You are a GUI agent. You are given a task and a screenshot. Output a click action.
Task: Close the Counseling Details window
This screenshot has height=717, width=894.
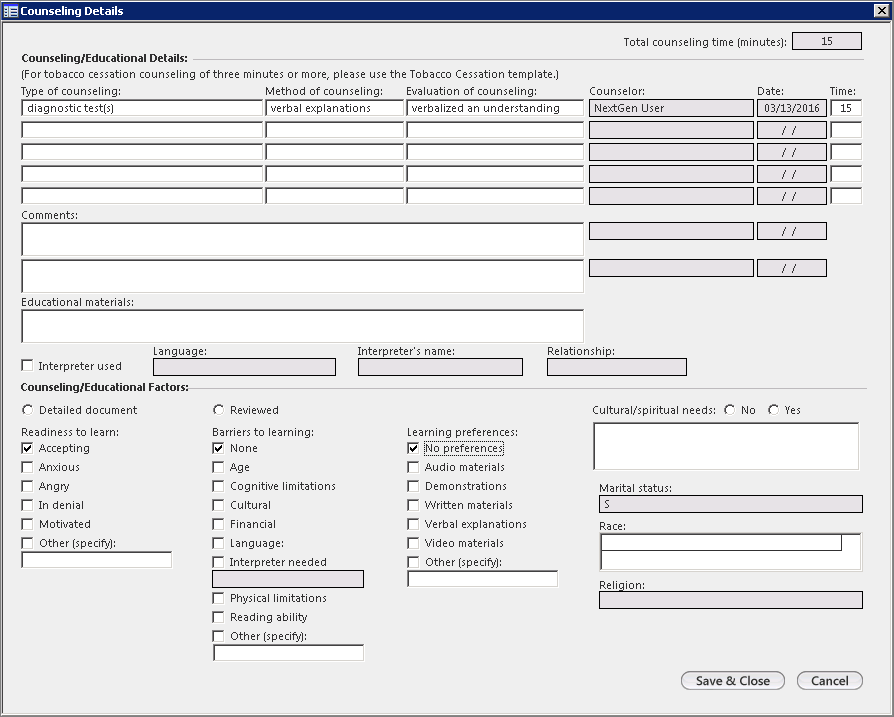(x=881, y=10)
